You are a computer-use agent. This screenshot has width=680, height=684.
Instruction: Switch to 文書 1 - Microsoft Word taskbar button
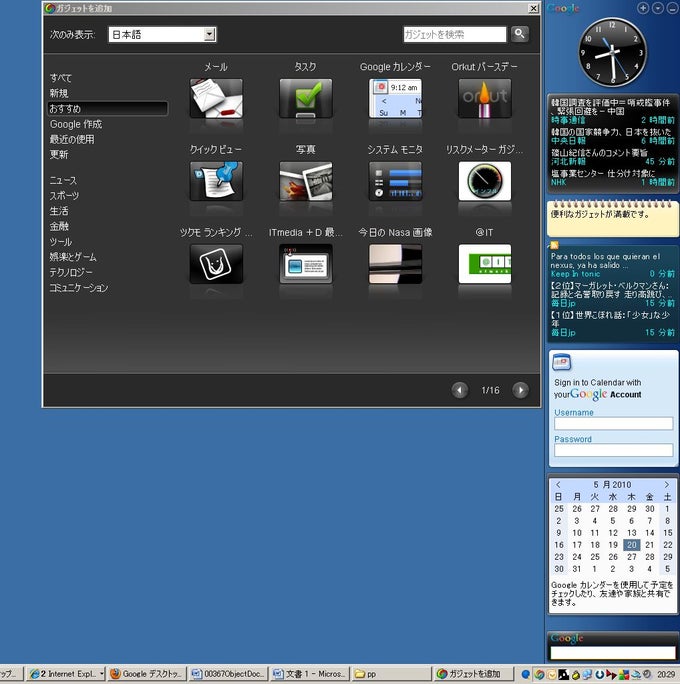[x=310, y=674]
